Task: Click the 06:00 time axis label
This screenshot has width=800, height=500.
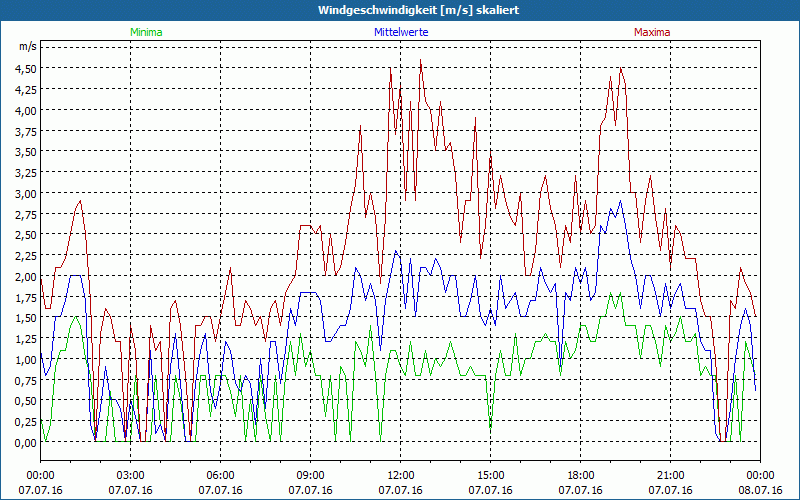Action: (221, 475)
